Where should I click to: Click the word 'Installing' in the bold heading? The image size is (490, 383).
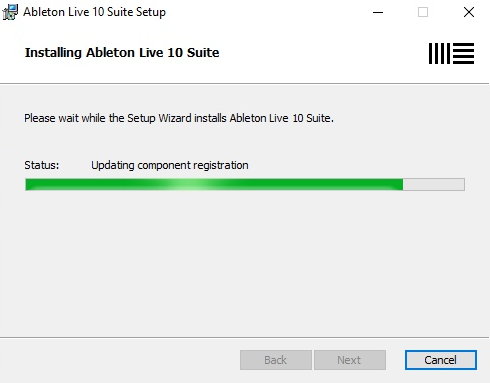coord(53,53)
